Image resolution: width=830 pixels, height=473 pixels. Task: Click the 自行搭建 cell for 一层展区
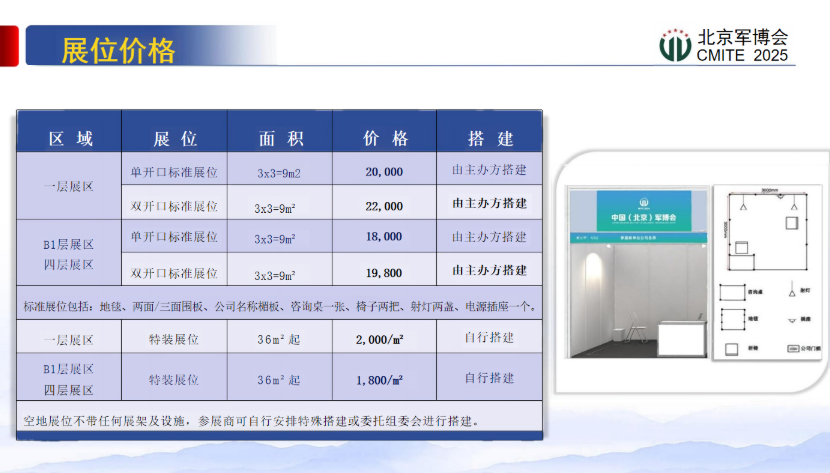click(490, 338)
